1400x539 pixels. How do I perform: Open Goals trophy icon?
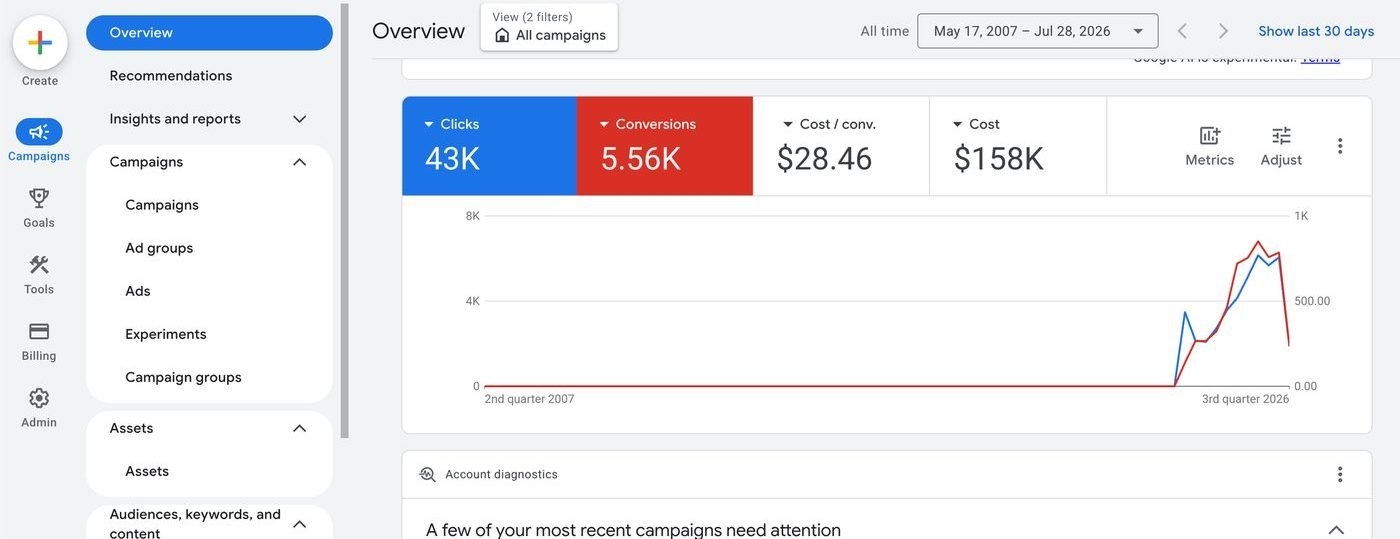[39, 198]
